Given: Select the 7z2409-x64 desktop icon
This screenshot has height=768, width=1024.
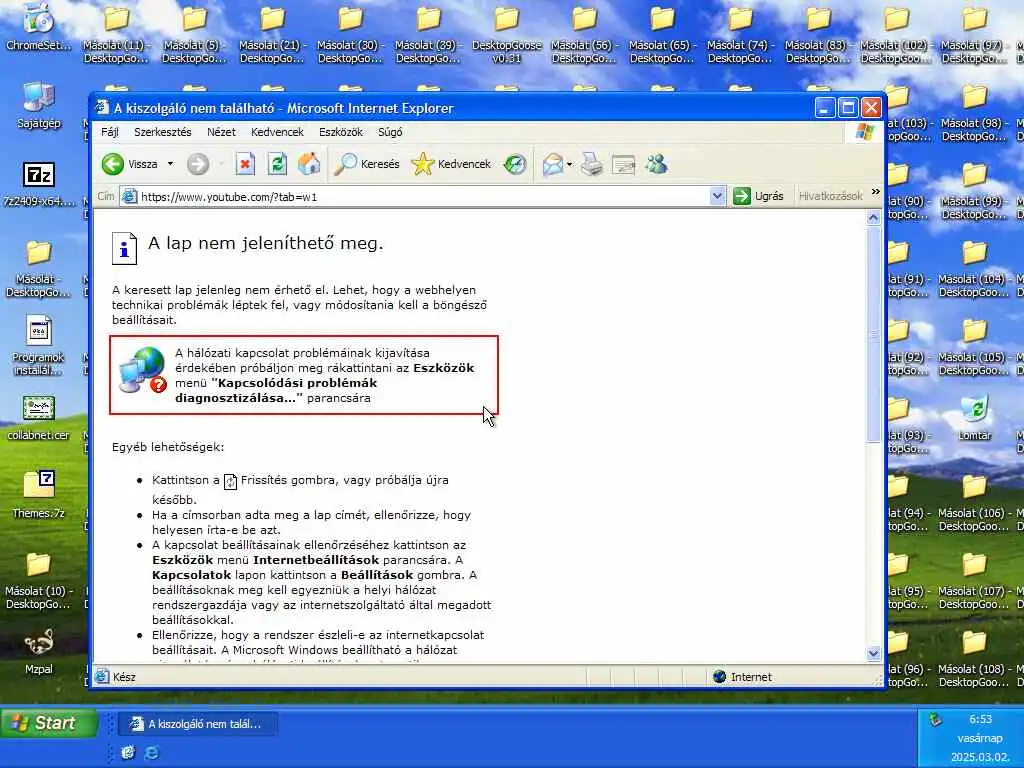Looking at the screenshot, I should [x=39, y=184].
